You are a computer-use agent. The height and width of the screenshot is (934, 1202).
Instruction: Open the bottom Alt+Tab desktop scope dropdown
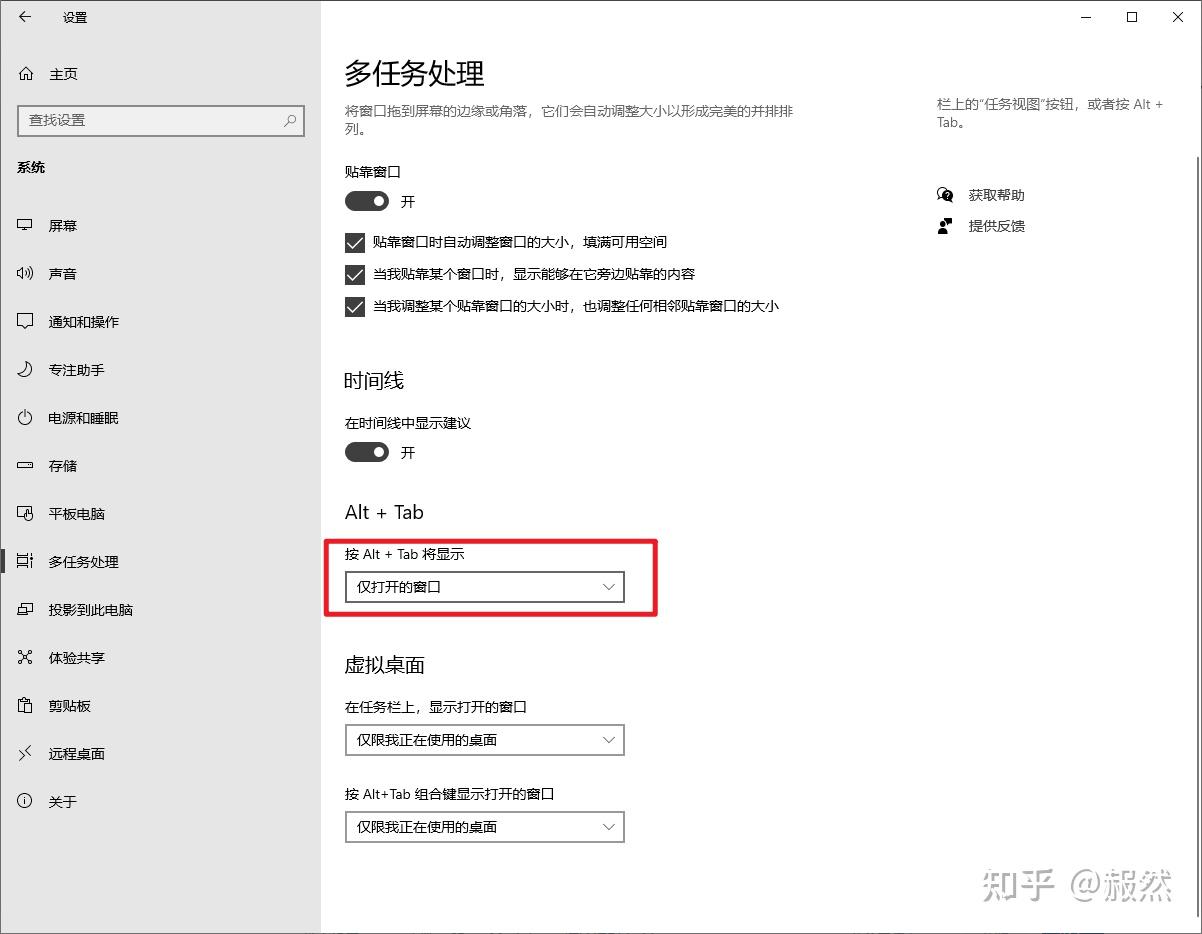pos(484,827)
